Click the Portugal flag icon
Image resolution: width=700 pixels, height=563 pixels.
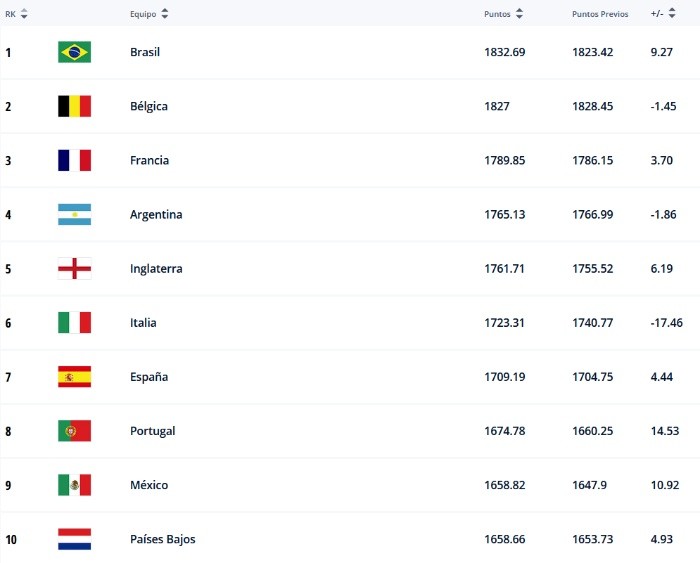74,431
